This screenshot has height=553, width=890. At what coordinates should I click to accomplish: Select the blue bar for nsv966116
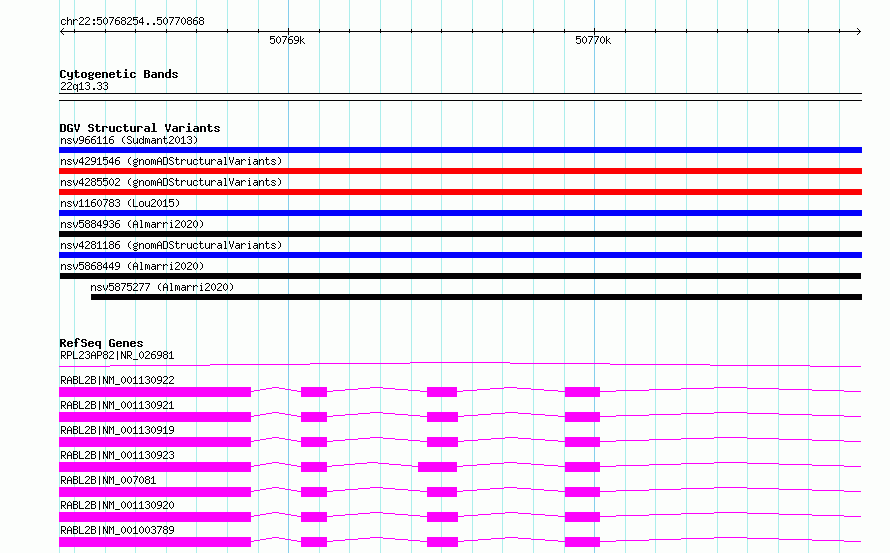tap(460, 150)
